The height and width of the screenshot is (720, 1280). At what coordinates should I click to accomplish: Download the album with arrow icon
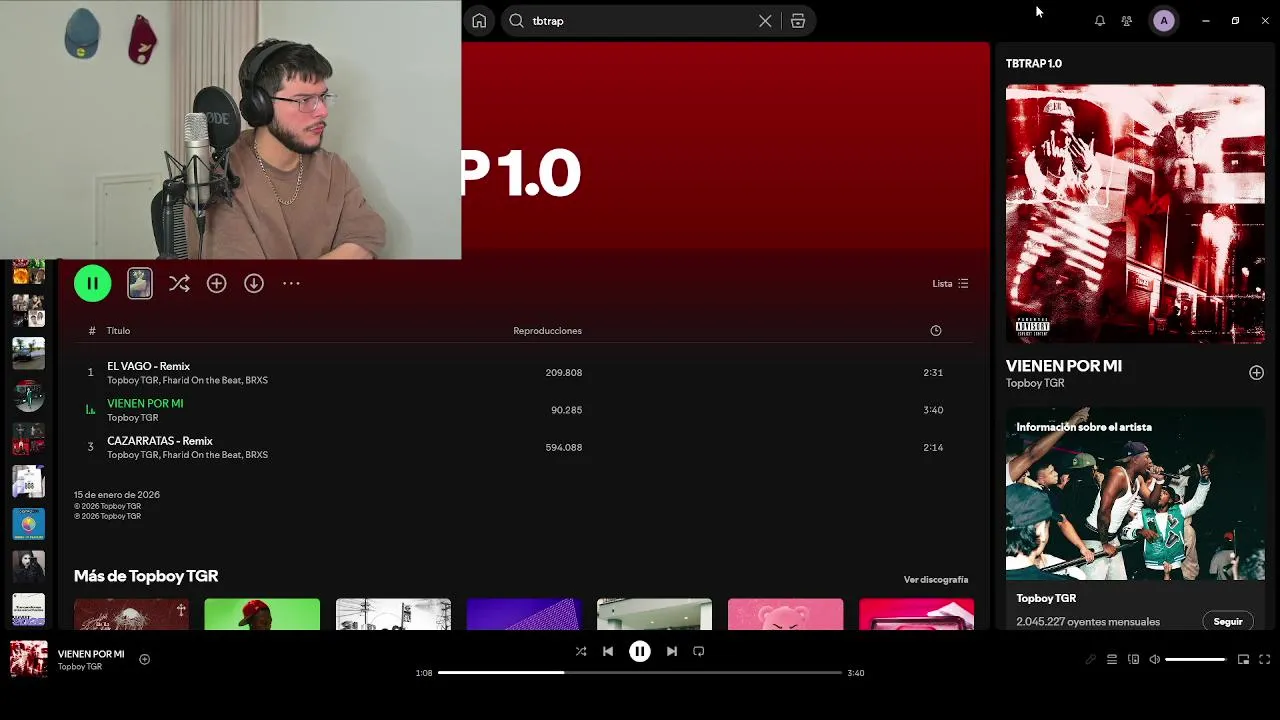(254, 284)
